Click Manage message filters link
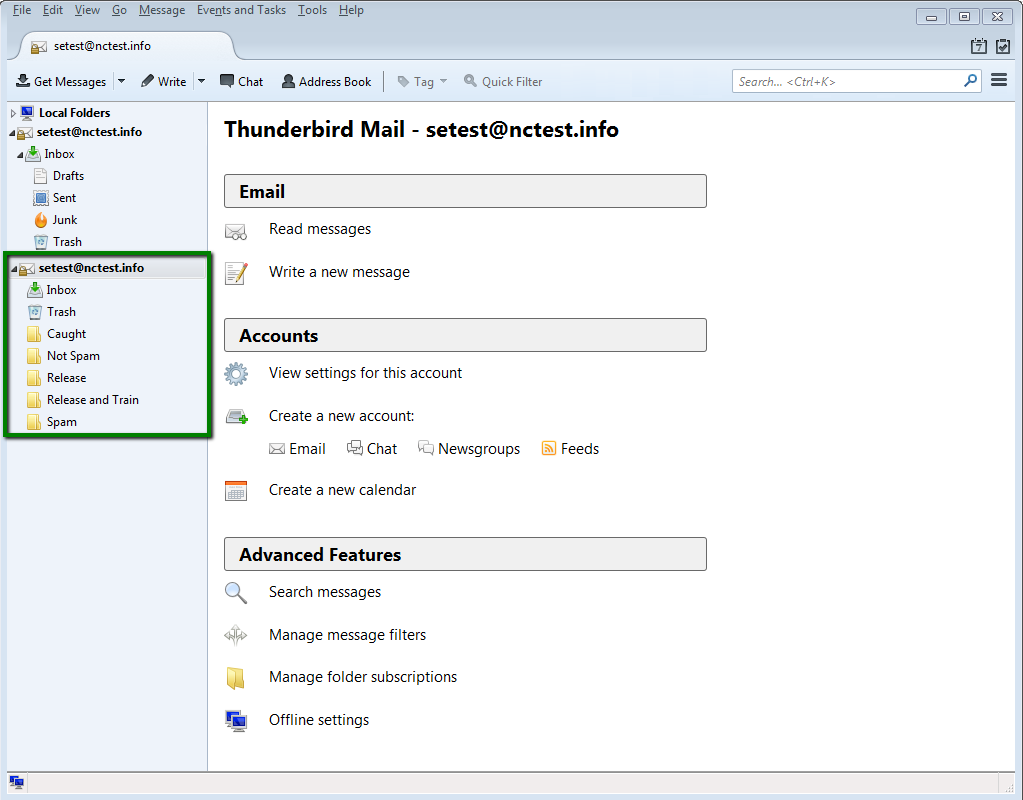This screenshot has height=800, width=1023. pos(347,635)
